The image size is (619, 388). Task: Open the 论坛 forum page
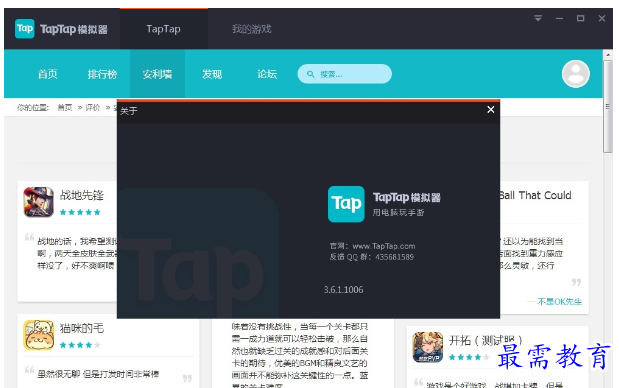point(267,74)
